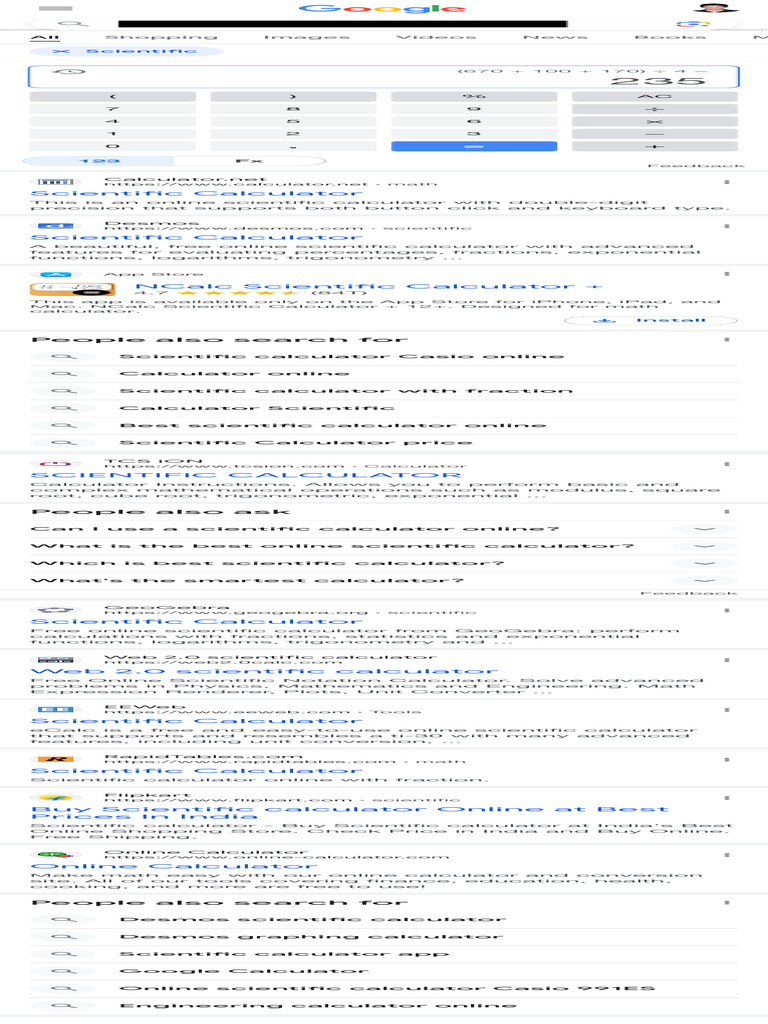Click the Calculator.net site favicon
This screenshot has height=1024, width=768.
coord(56,182)
